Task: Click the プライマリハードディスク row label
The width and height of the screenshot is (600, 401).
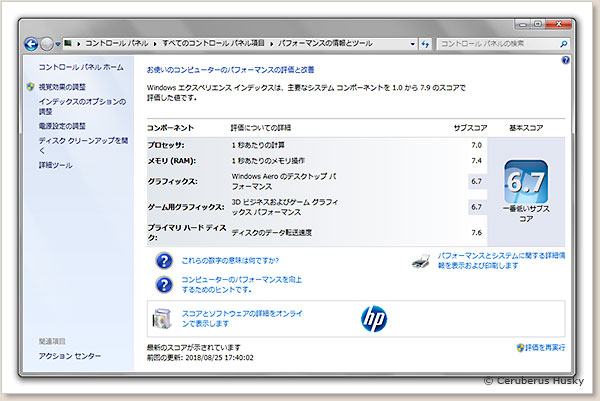Action: coord(187,233)
